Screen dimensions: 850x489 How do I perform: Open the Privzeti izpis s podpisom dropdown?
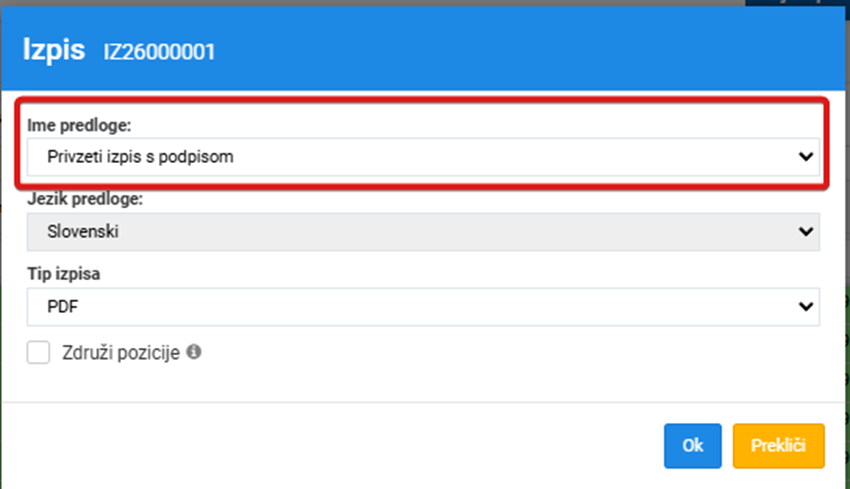pyautogui.click(x=423, y=157)
